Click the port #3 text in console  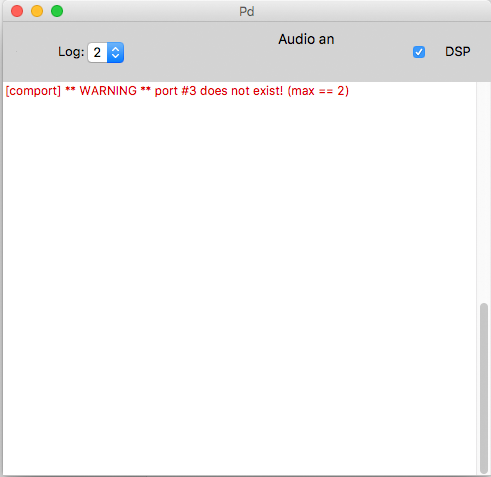pyautogui.click(x=175, y=91)
